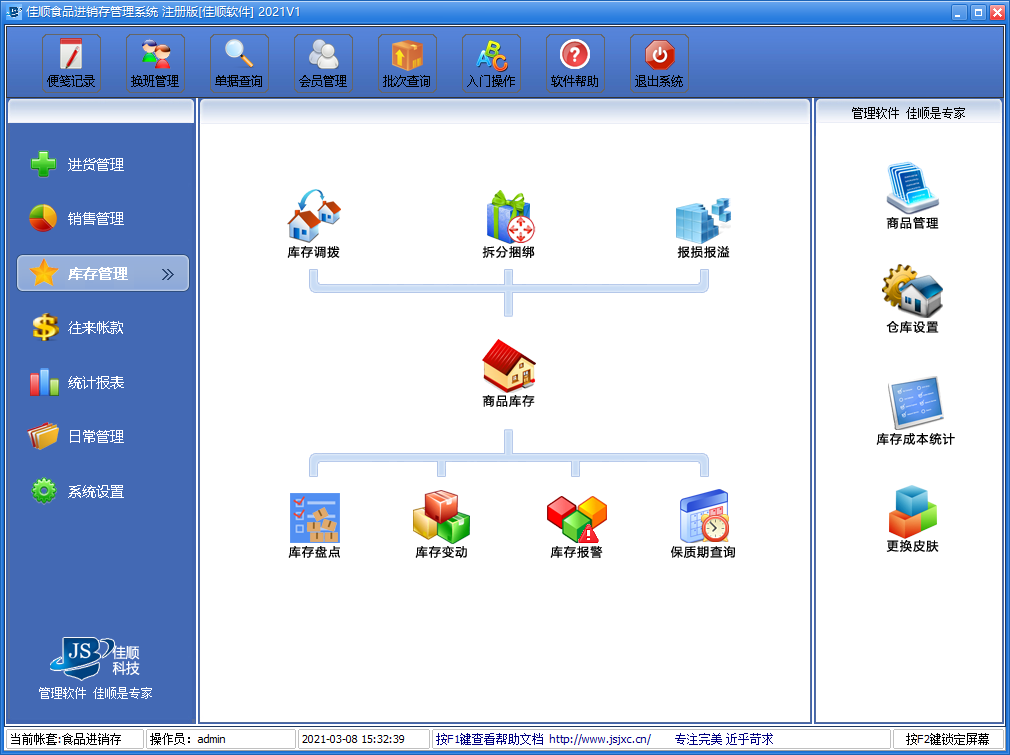Open 入门操作 ABC tutorial icon
This screenshot has width=1010, height=755.
(x=491, y=63)
